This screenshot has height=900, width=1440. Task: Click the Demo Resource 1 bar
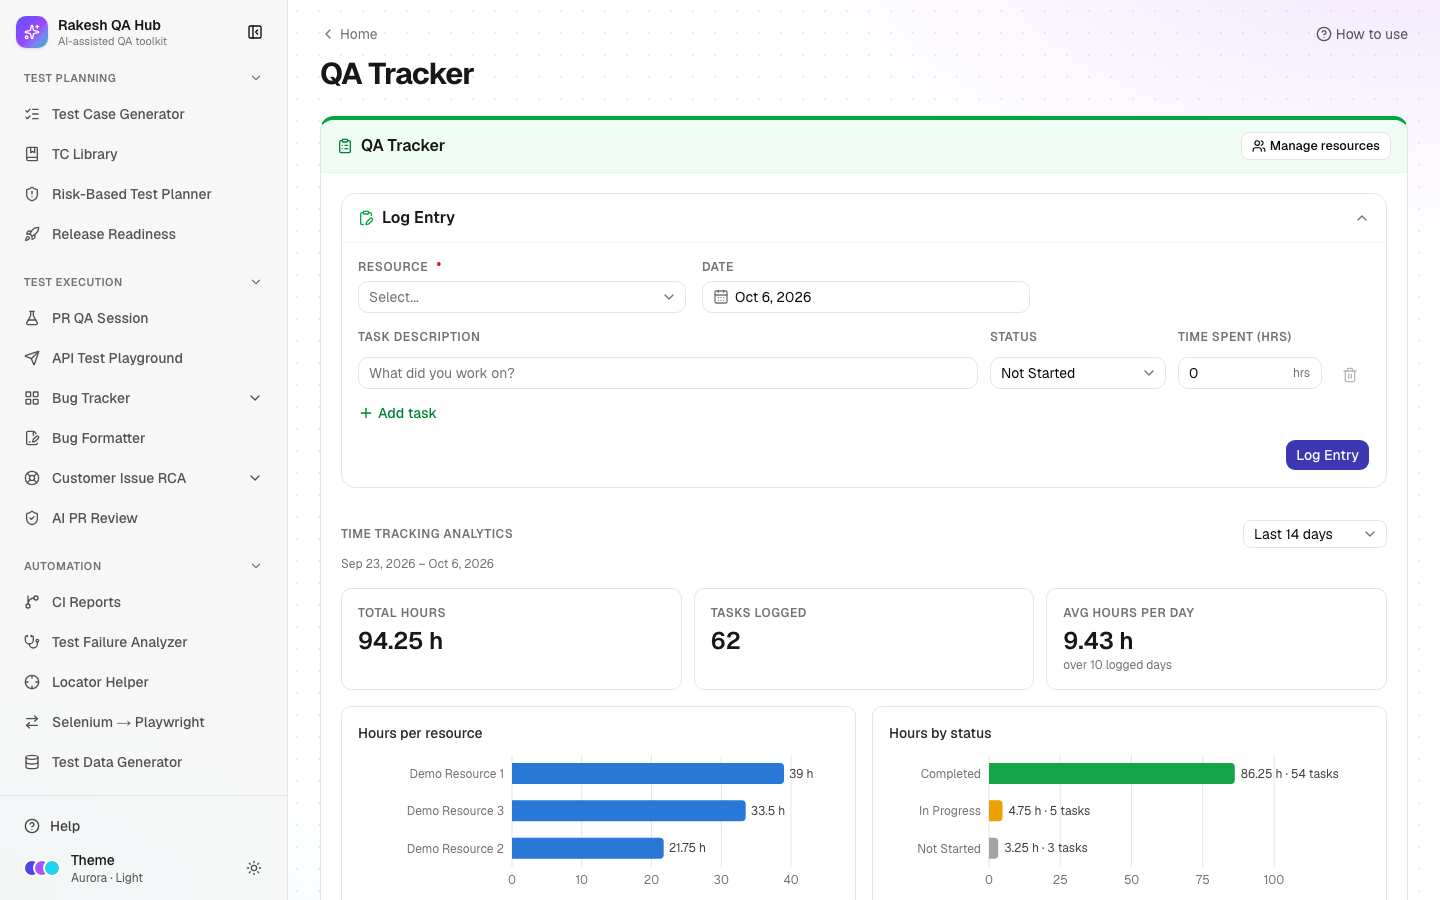[x=648, y=774]
